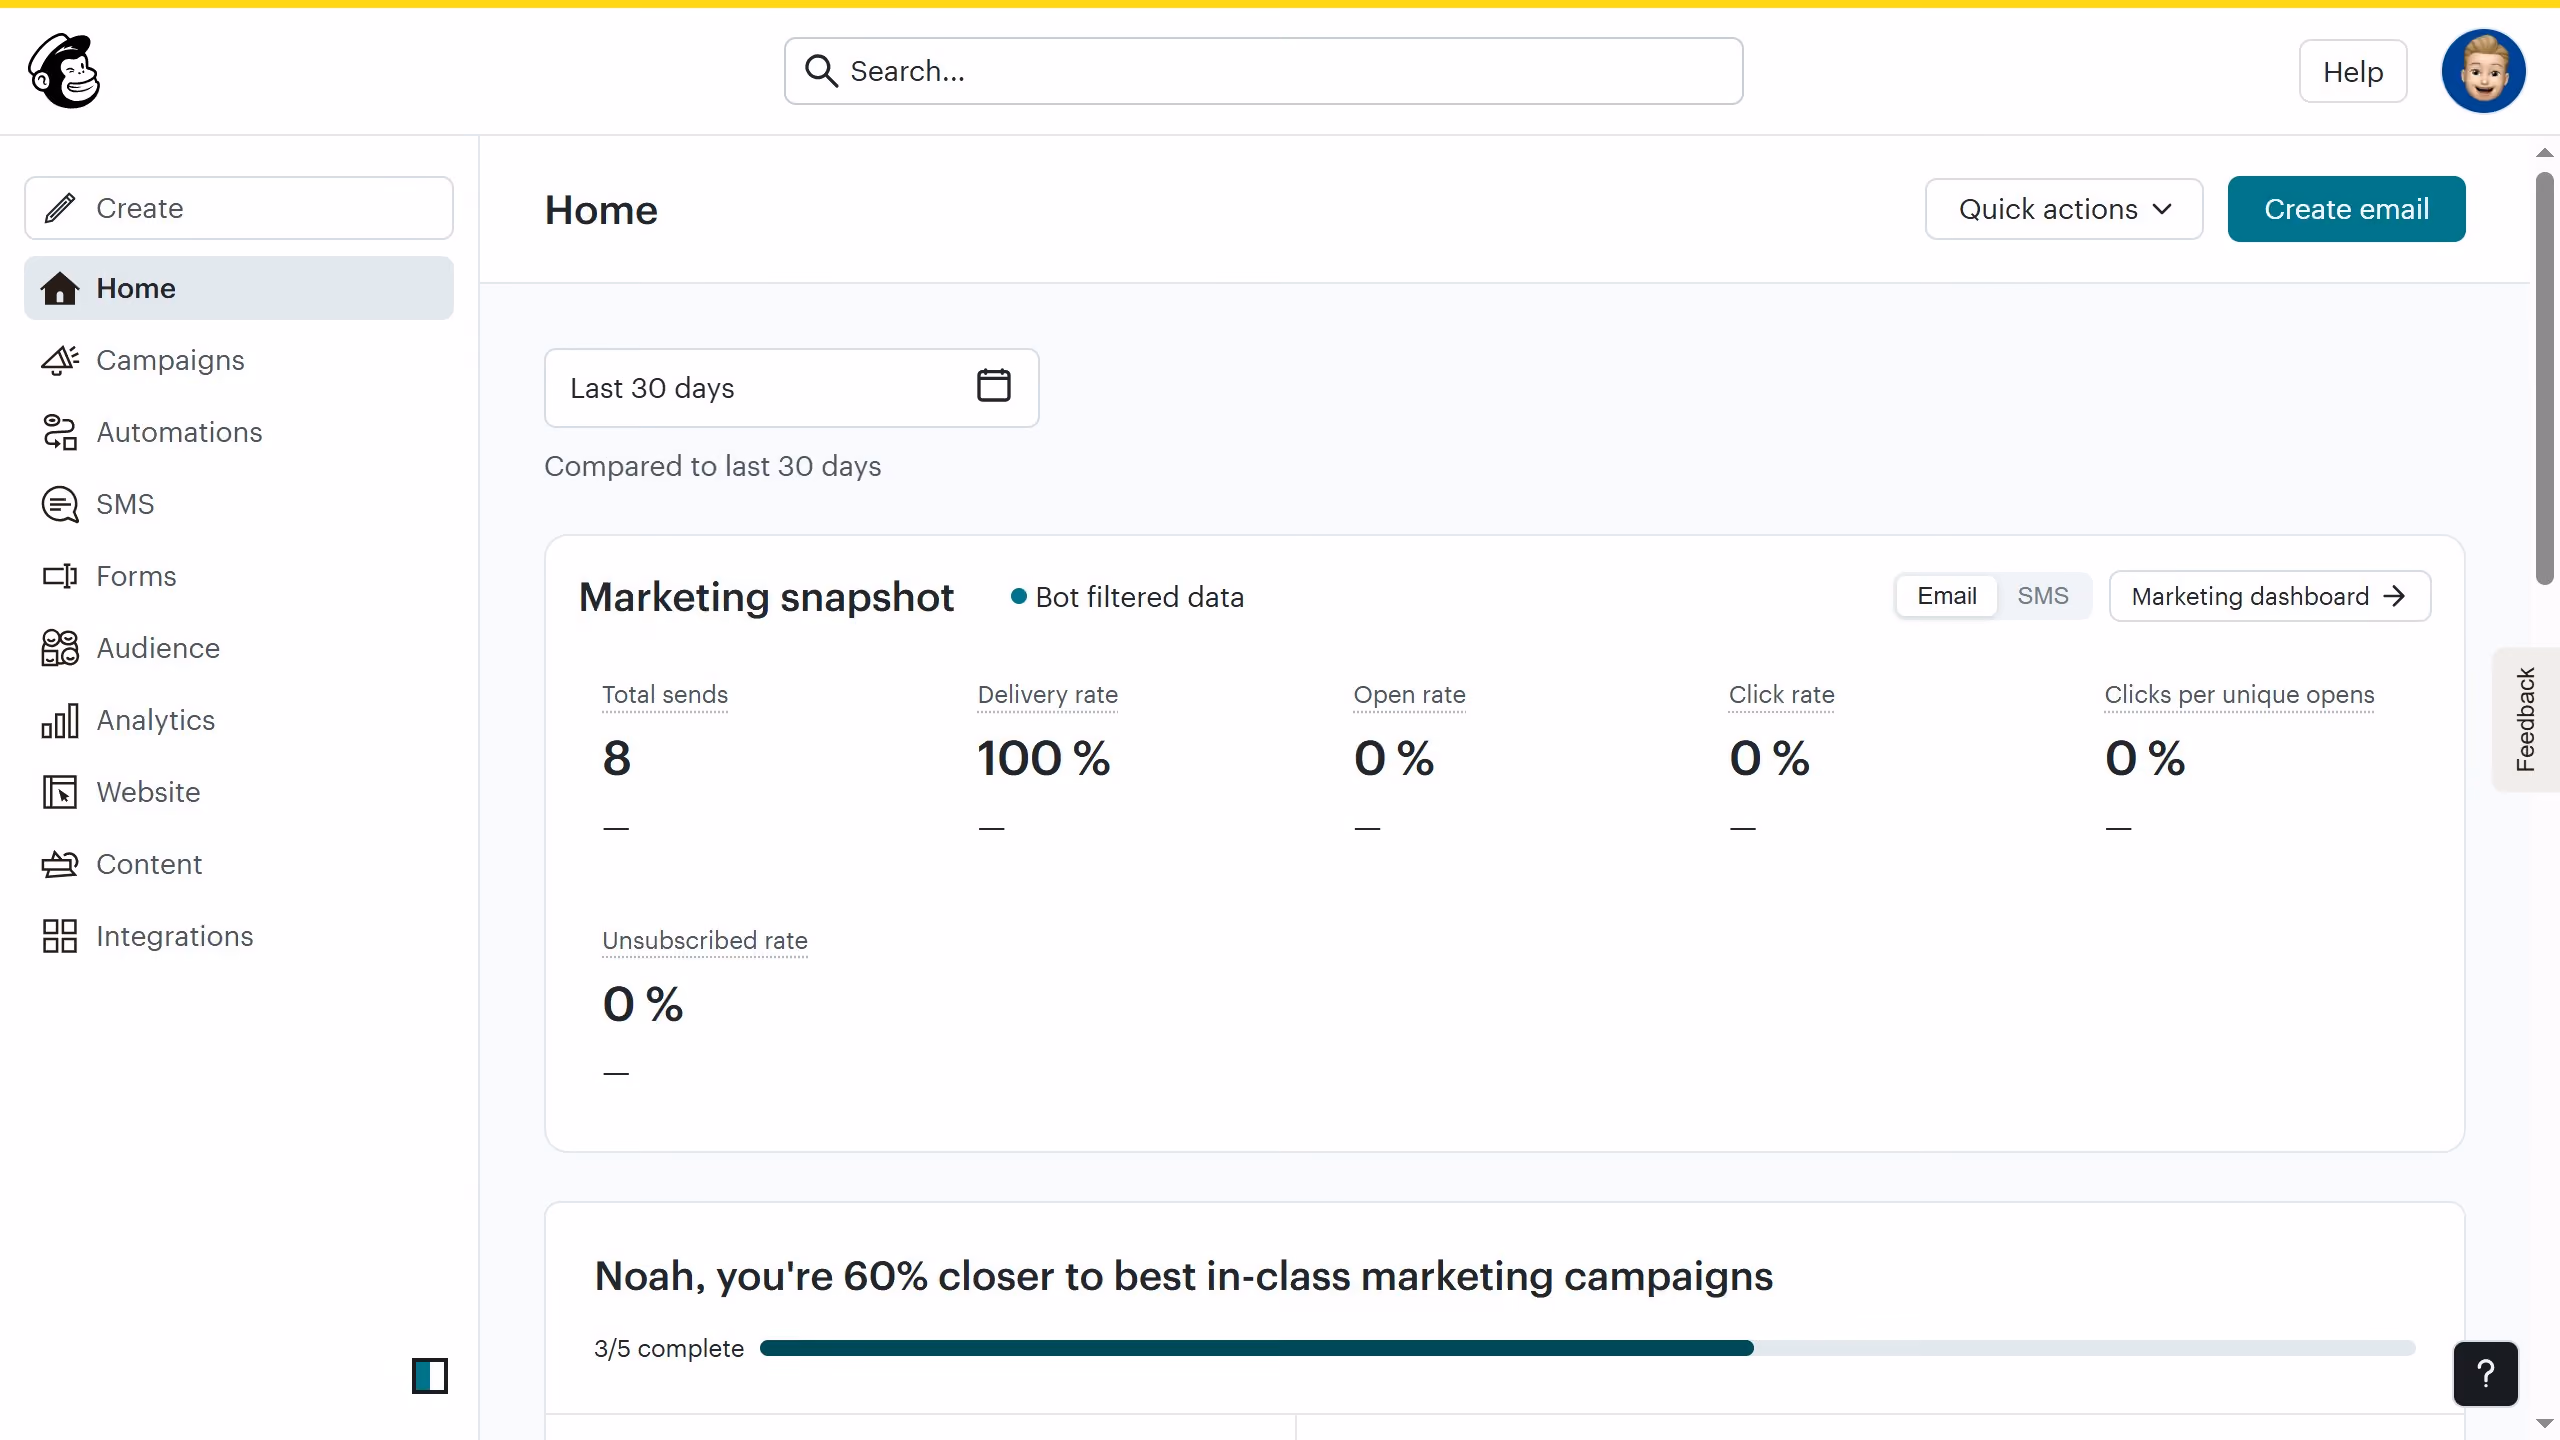2560x1440 pixels.
Task: Click the Automations flow icon
Action: 60,432
